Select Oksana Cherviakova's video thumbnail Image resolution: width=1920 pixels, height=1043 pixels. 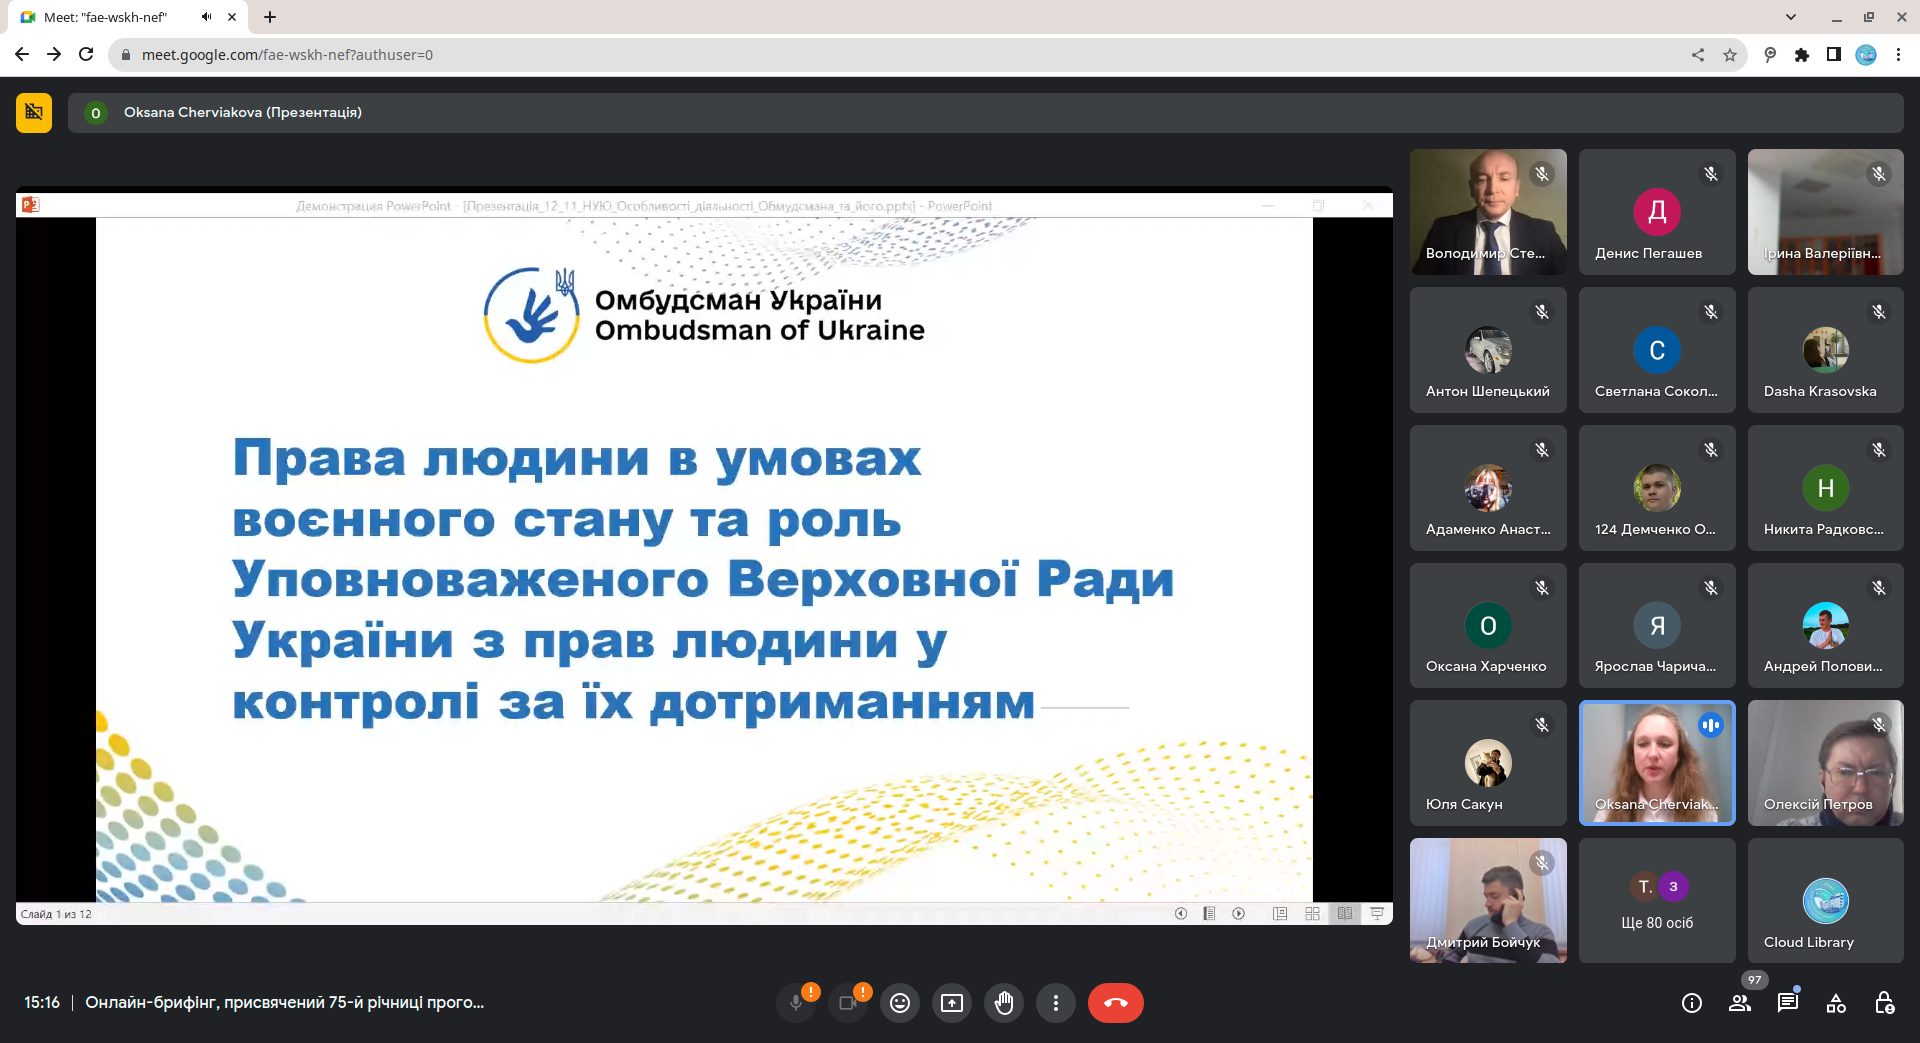click(x=1657, y=763)
